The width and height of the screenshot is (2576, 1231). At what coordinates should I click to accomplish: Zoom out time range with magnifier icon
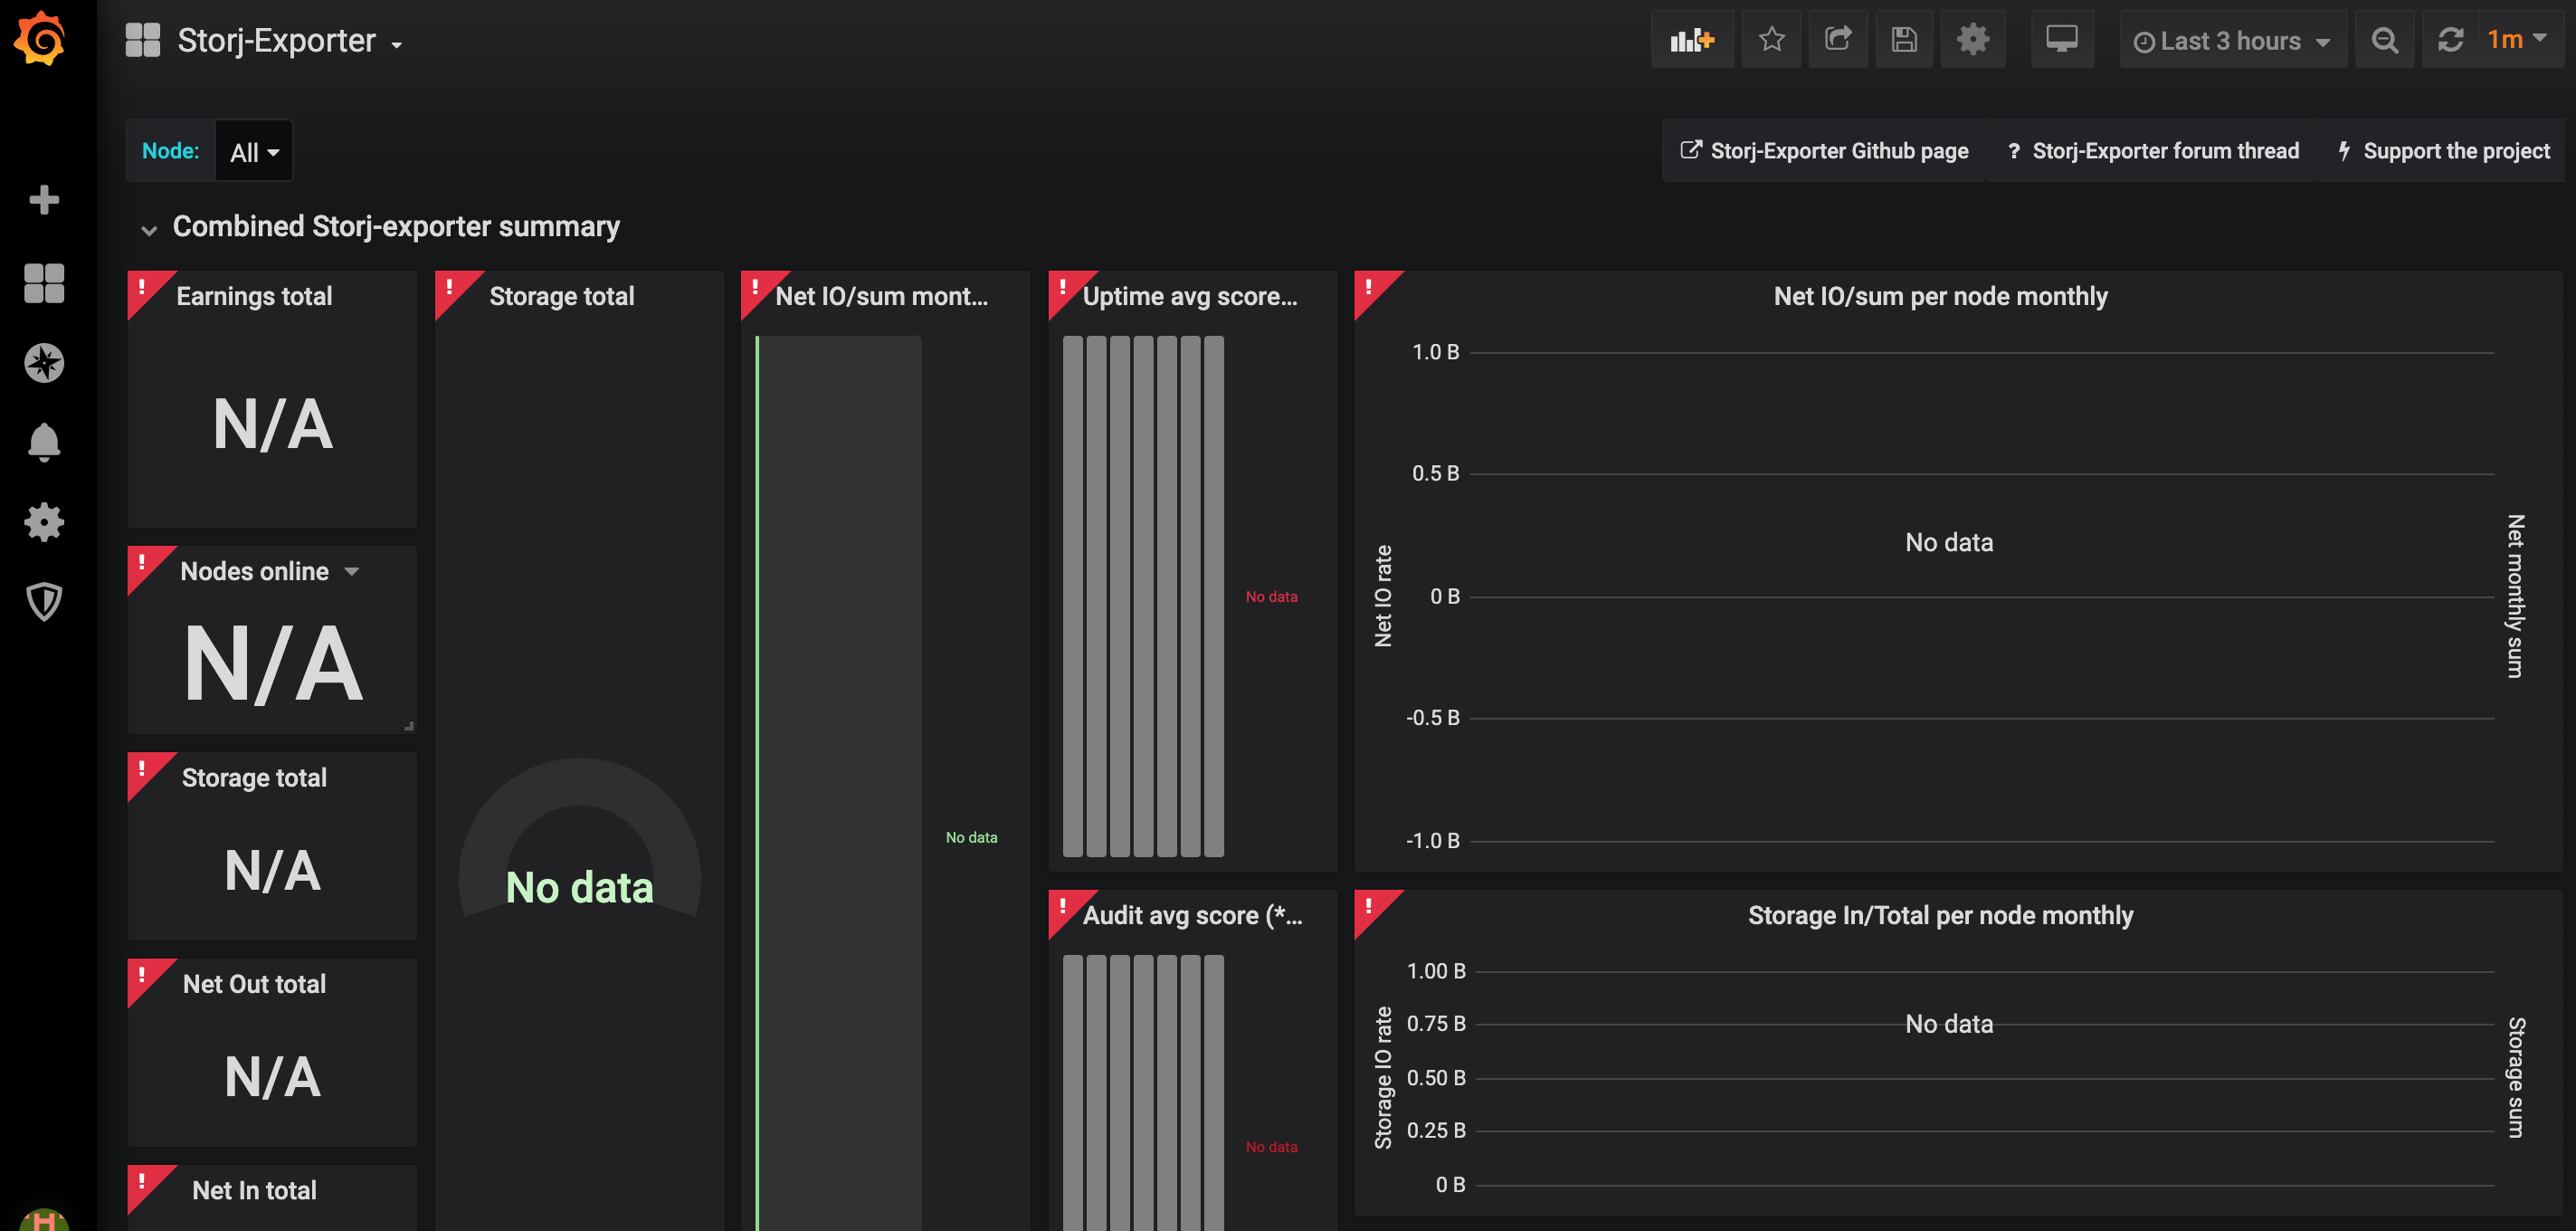(x=2384, y=40)
